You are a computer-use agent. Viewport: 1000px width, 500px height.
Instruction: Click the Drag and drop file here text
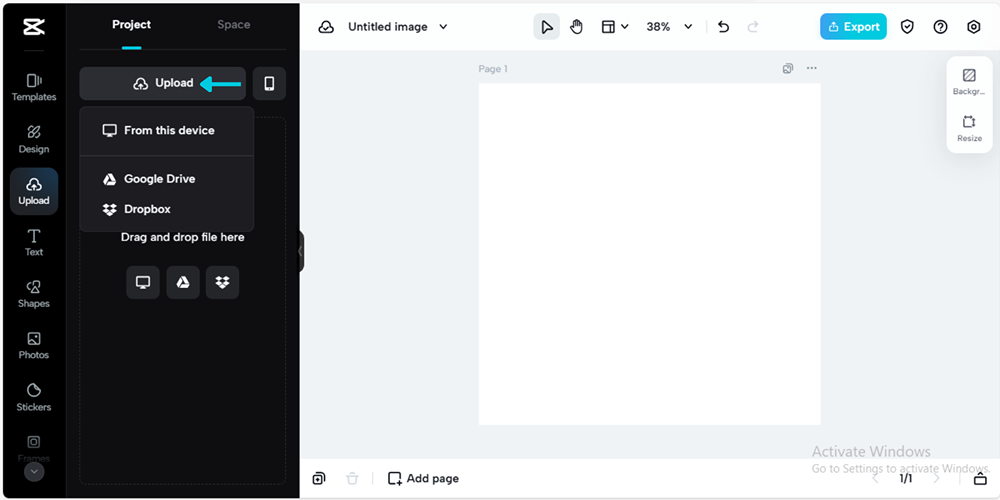(x=182, y=237)
